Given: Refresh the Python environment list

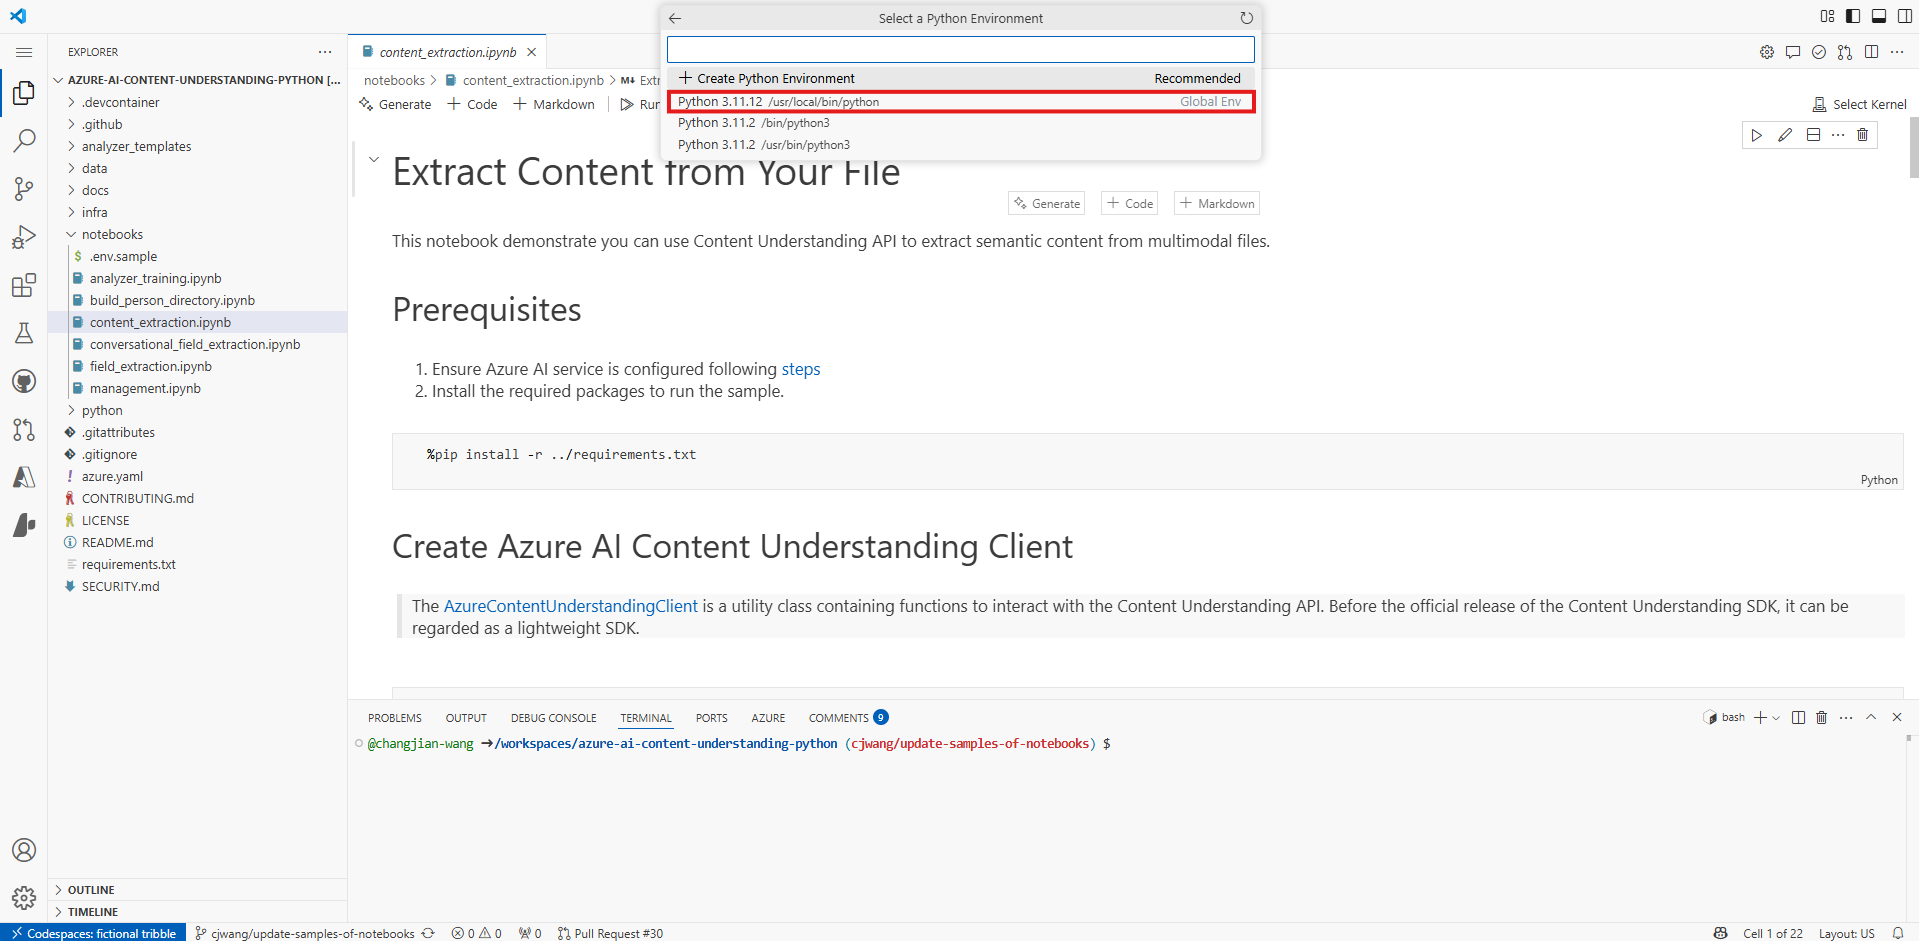Looking at the screenshot, I should tap(1246, 18).
